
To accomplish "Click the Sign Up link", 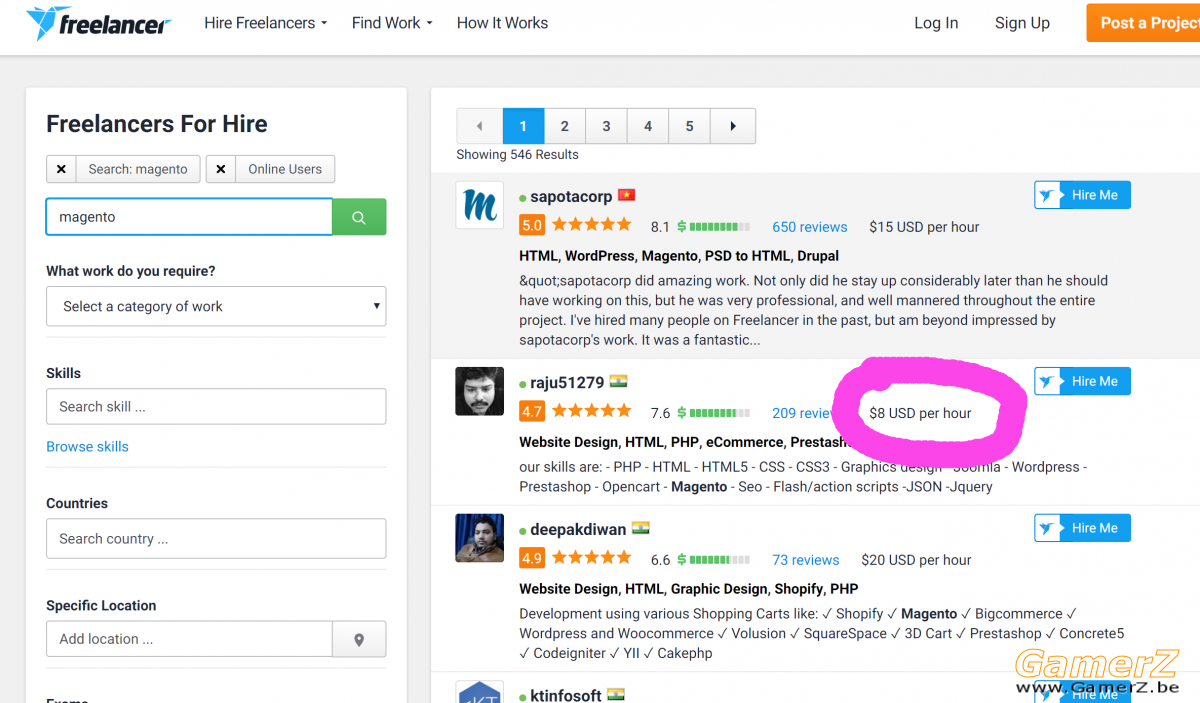I will tap(1022, 23).
